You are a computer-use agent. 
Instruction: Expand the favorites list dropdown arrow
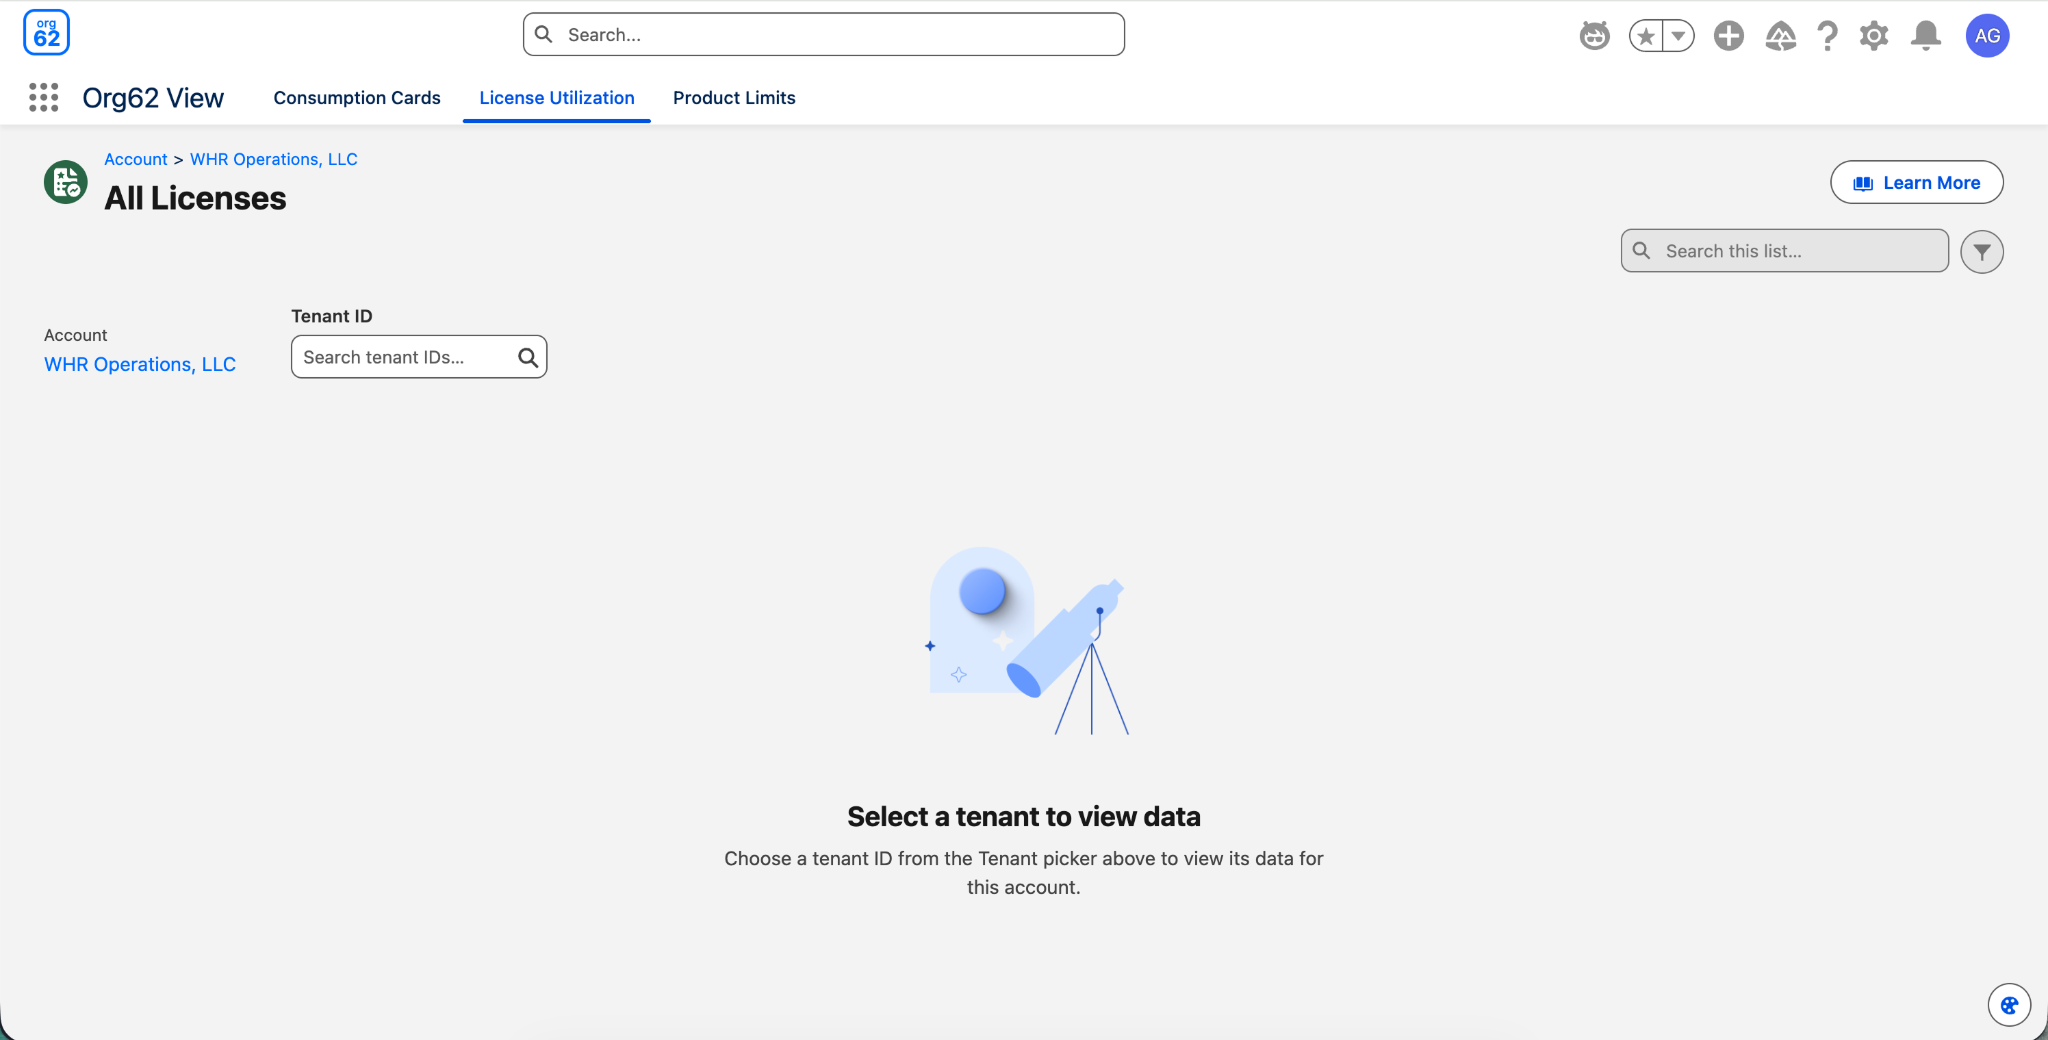tap(1679, 36)
